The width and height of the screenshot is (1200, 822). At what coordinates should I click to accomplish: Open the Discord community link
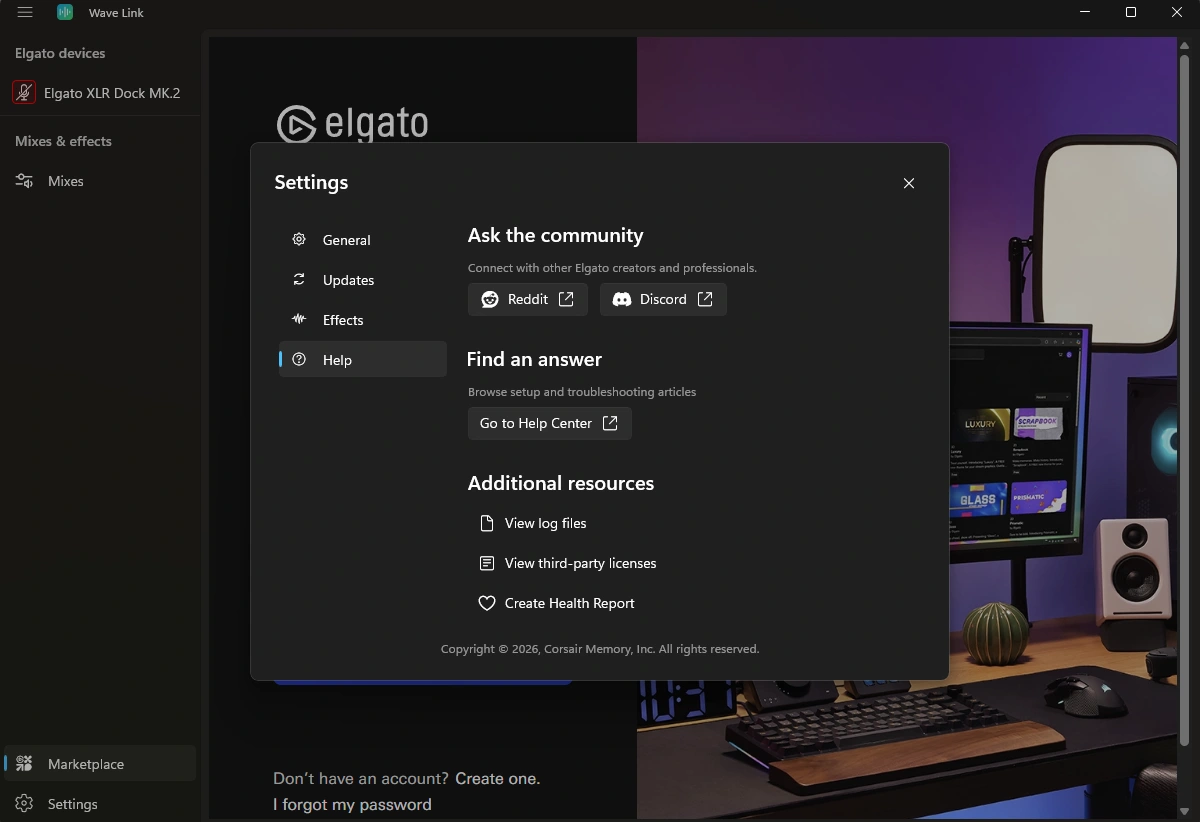663,299
